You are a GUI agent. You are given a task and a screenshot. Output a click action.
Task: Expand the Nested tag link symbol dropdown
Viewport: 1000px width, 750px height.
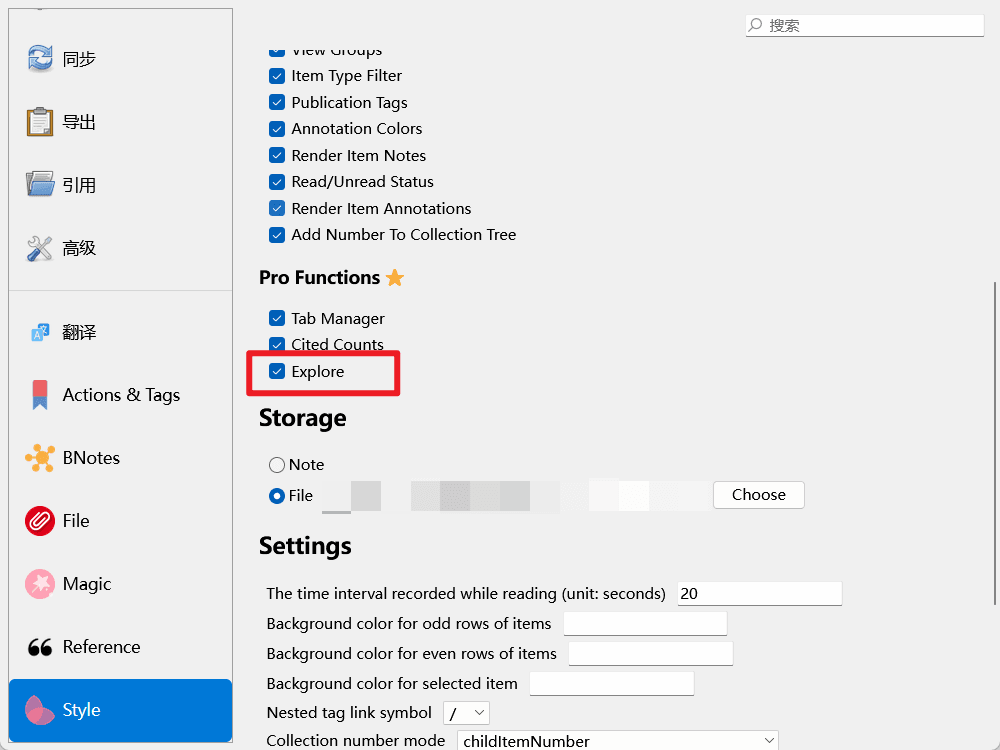pos(466,713)
